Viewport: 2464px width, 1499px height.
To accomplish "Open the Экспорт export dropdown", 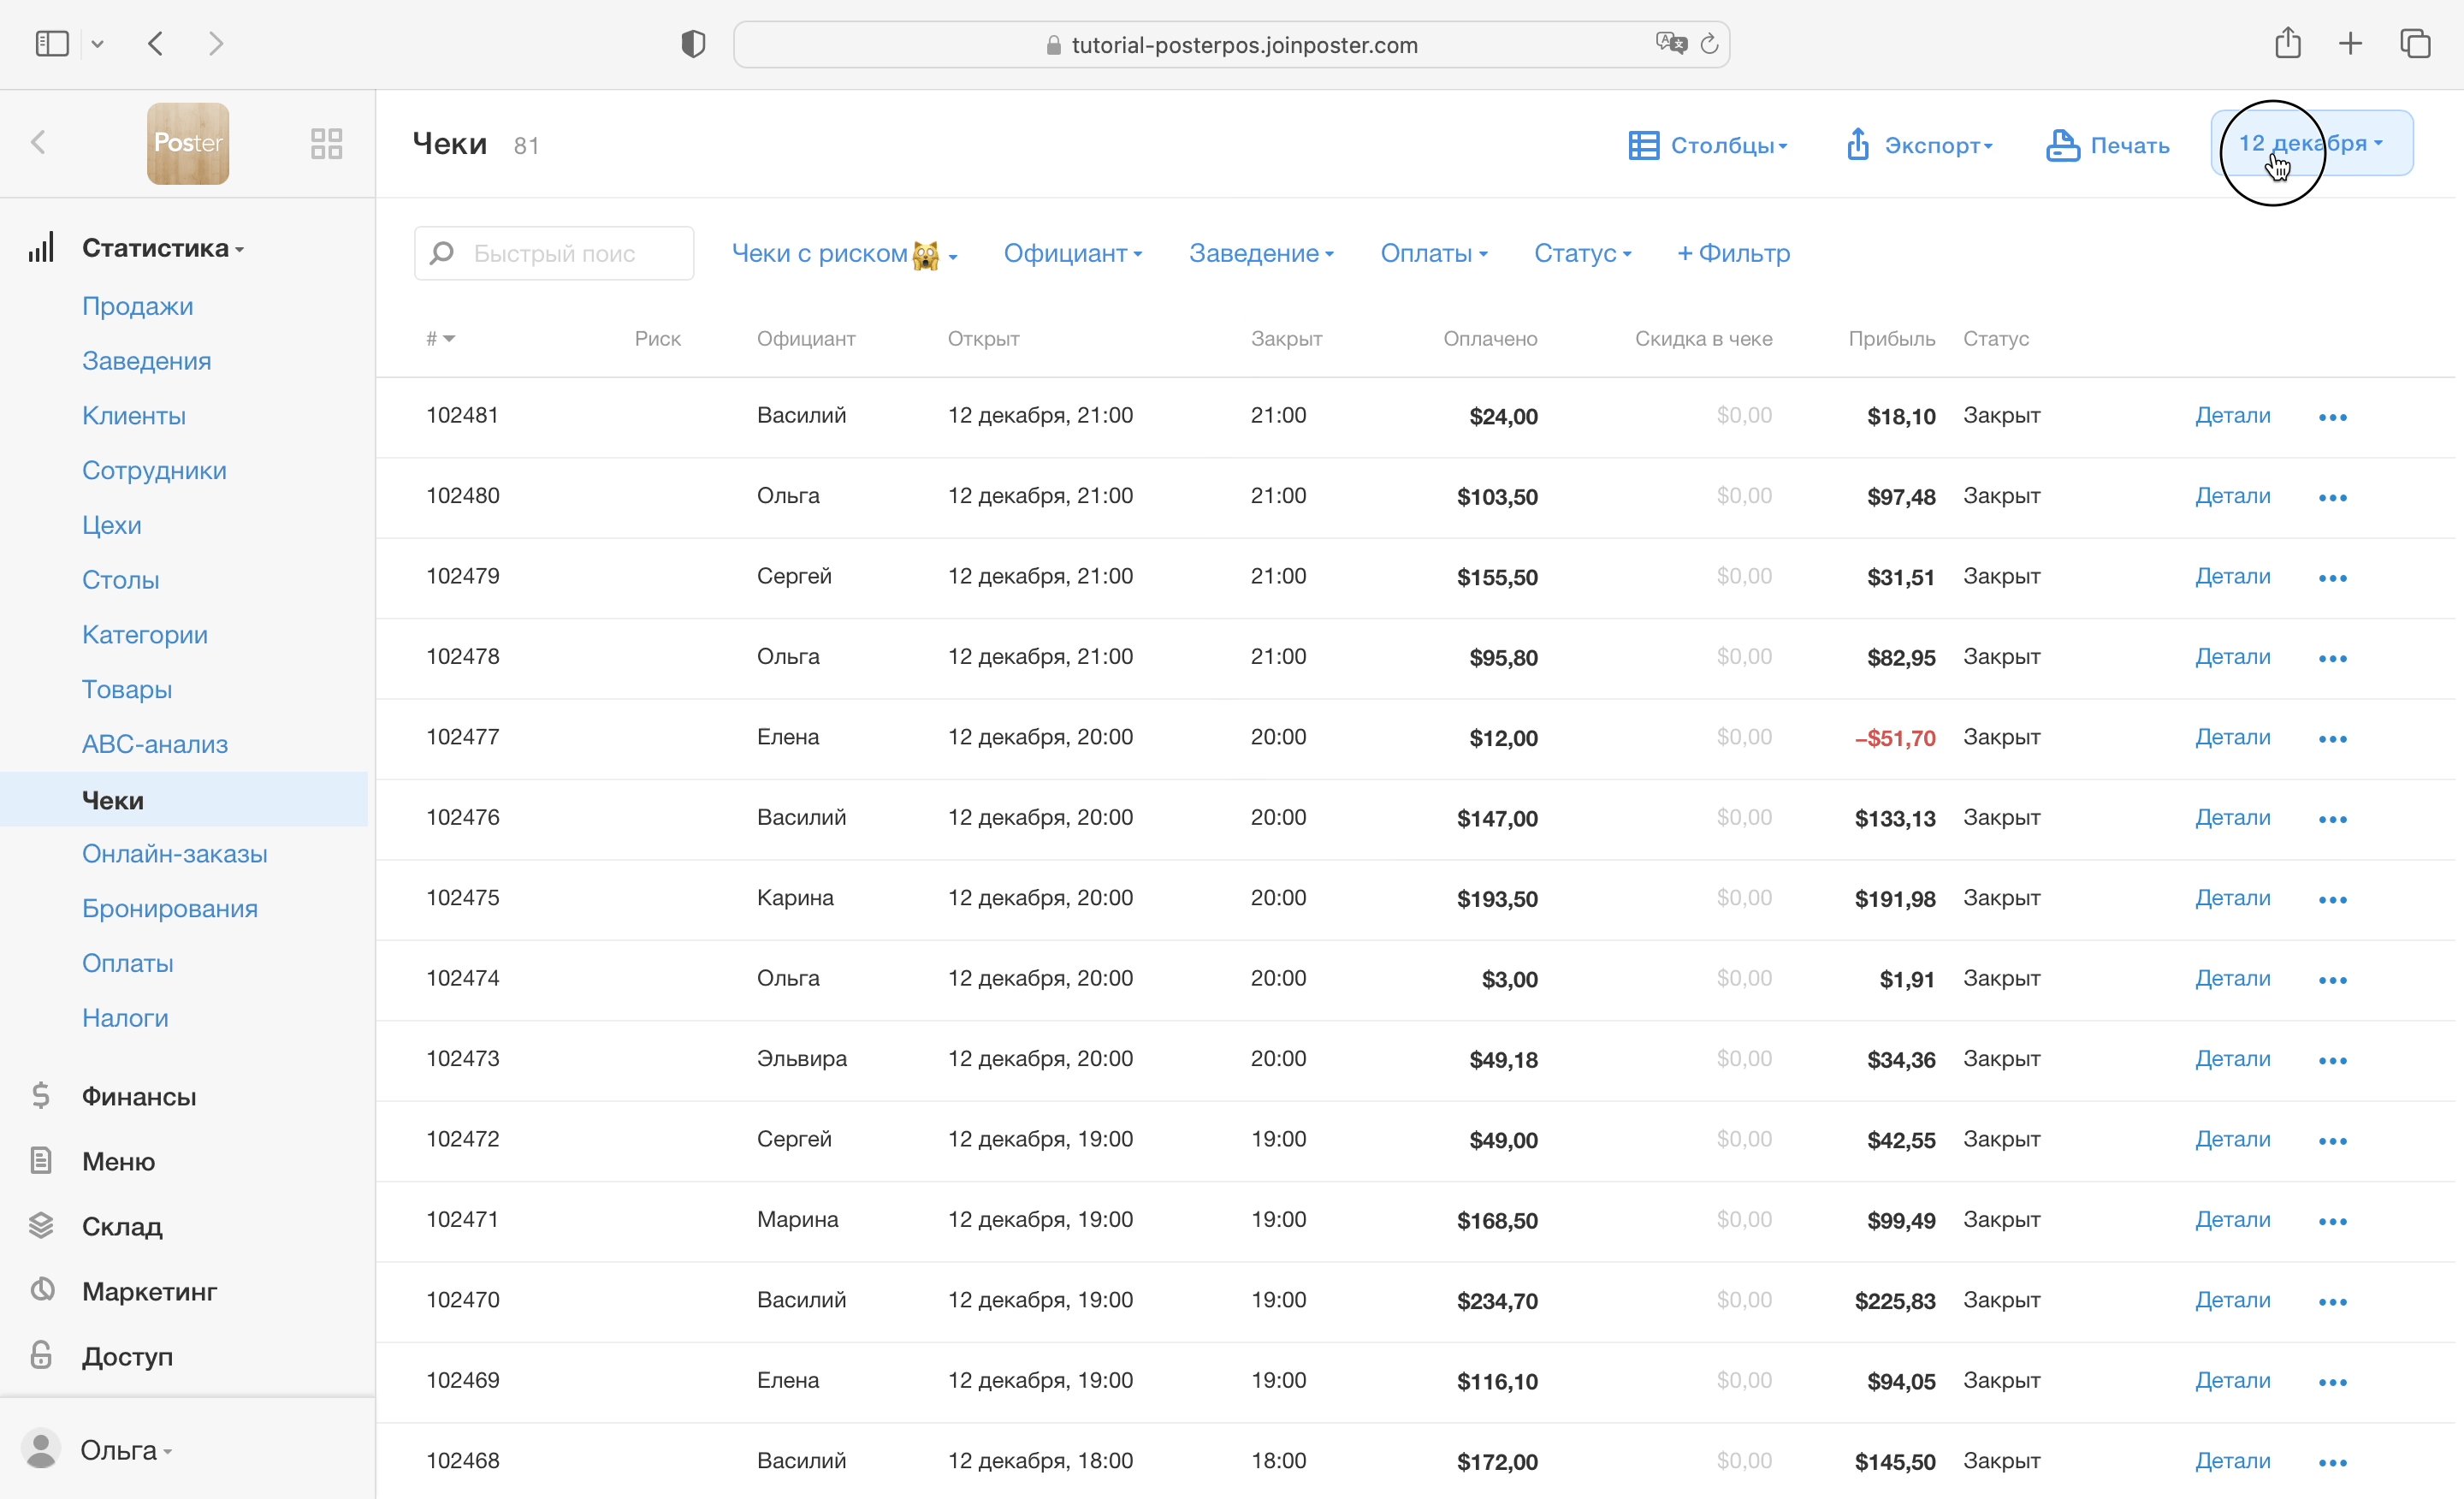I will pos(1919,145).
